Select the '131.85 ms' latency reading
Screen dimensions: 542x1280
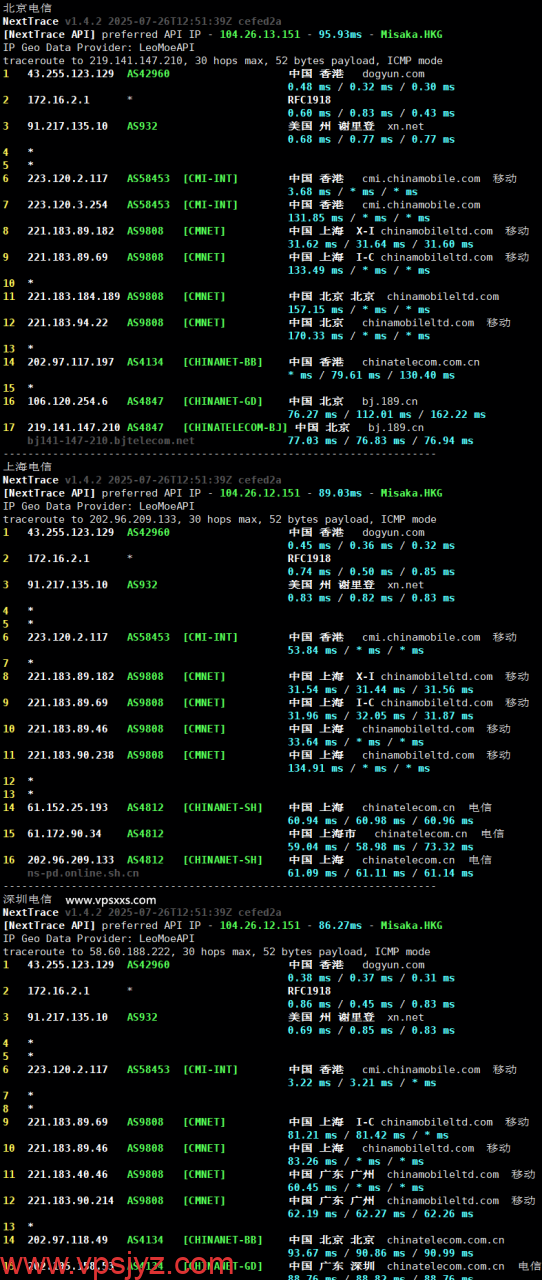pos(313,218)
